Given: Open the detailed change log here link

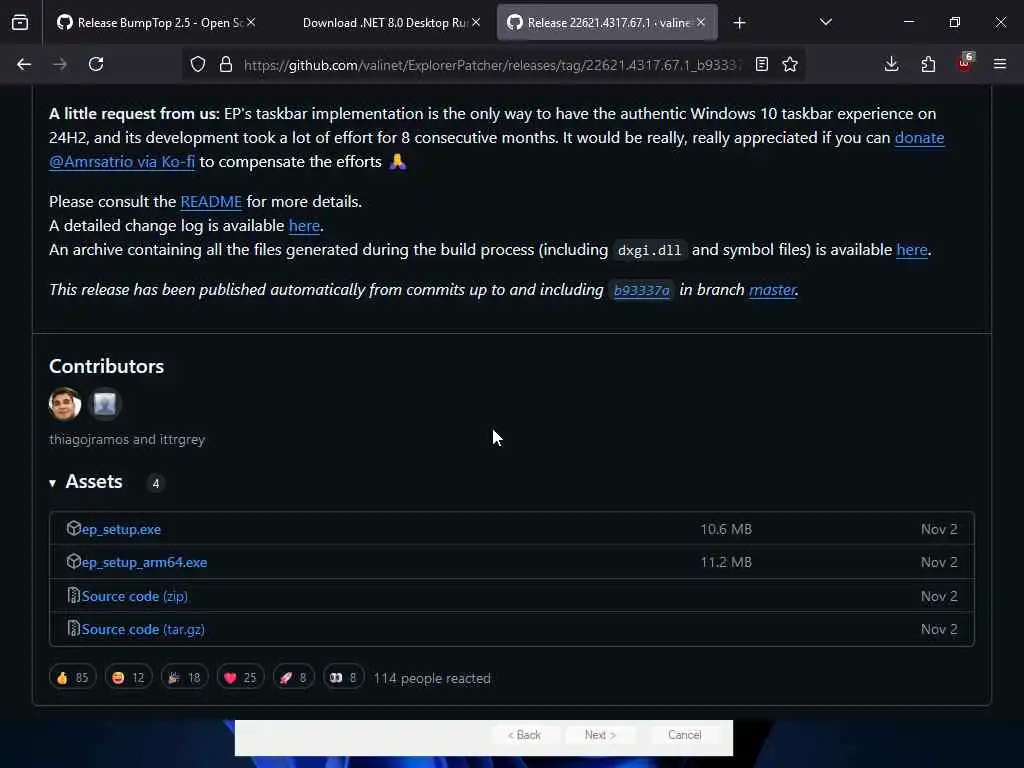Looking at the screenshot, I should click(x=304, y=226).
